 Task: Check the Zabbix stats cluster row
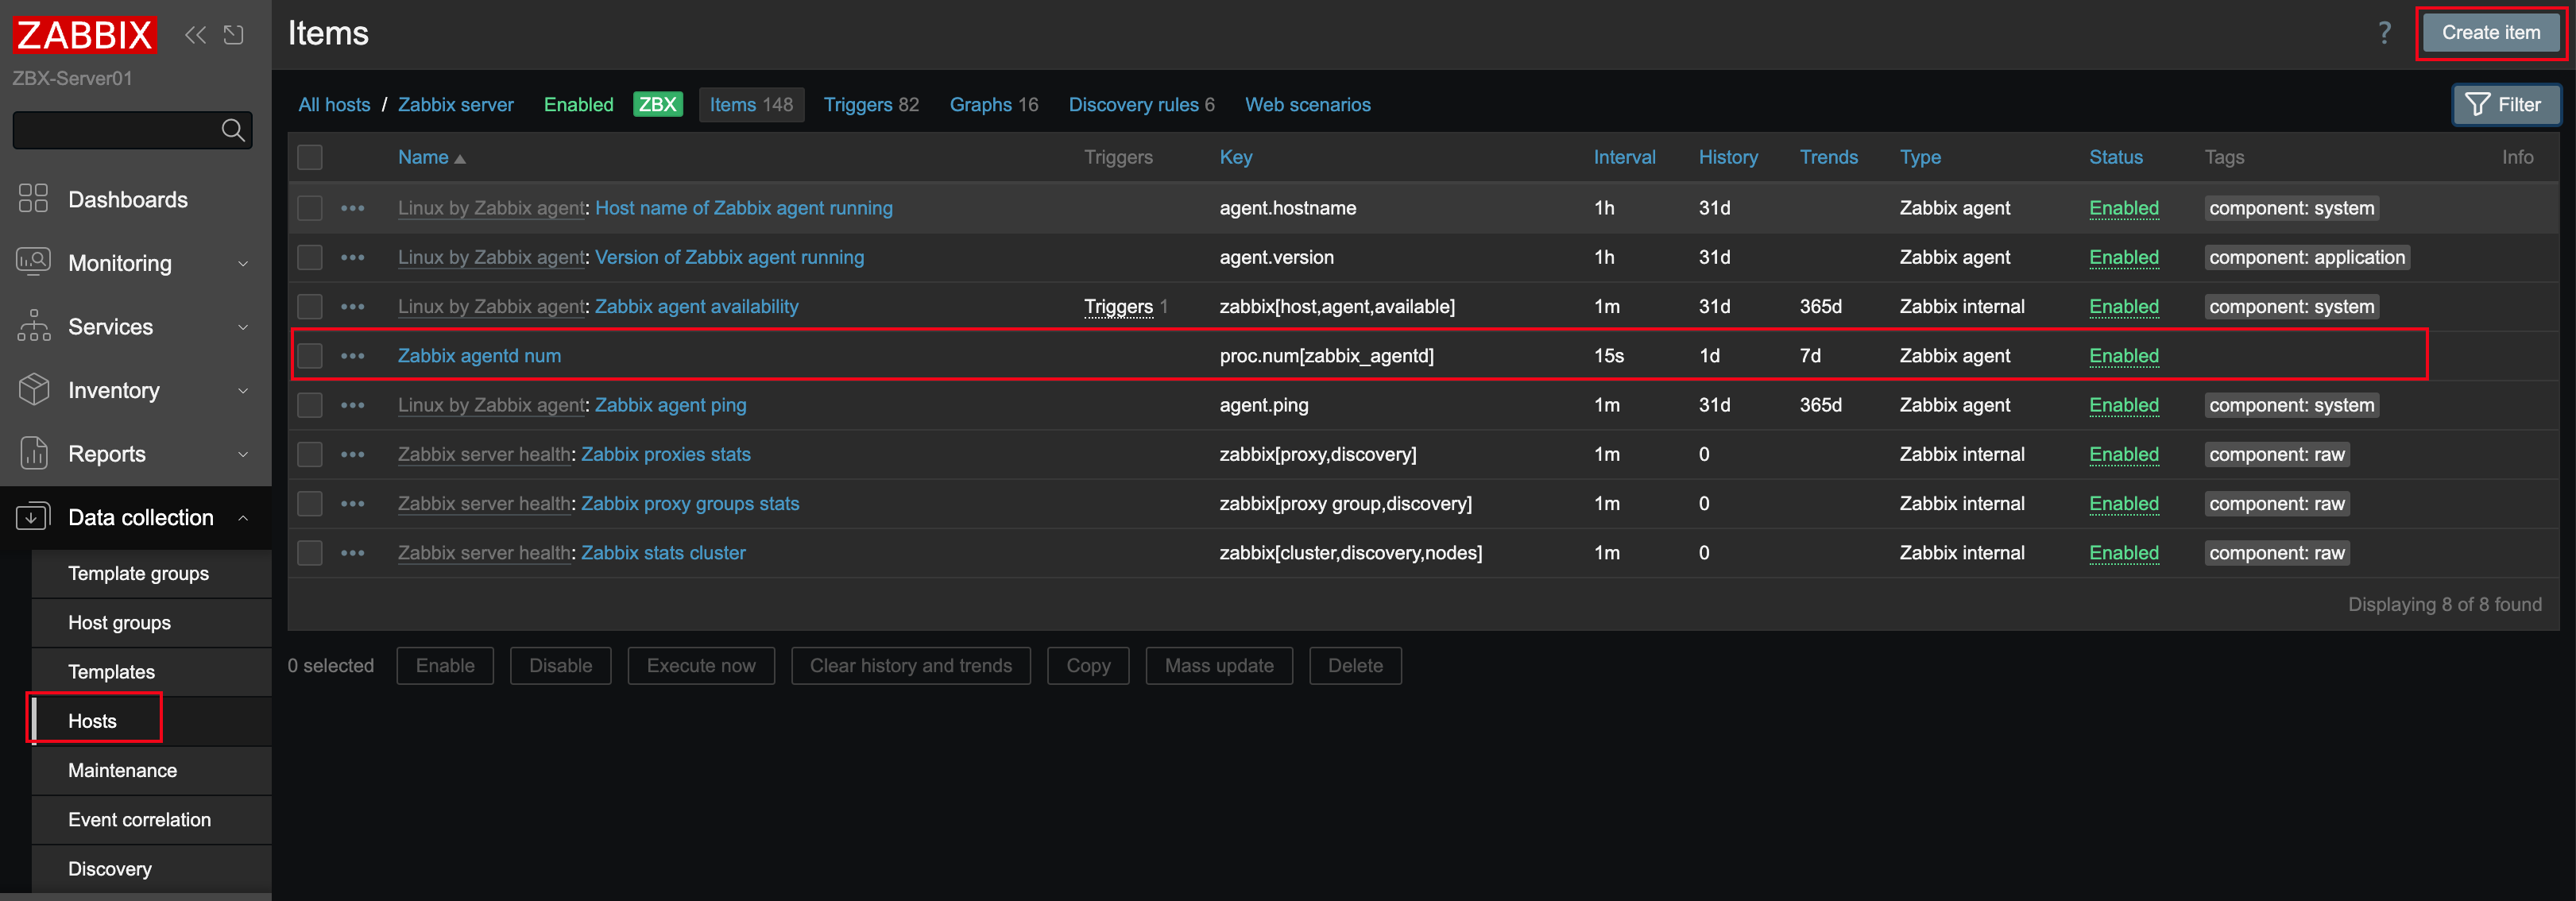[x=310, y=552]
